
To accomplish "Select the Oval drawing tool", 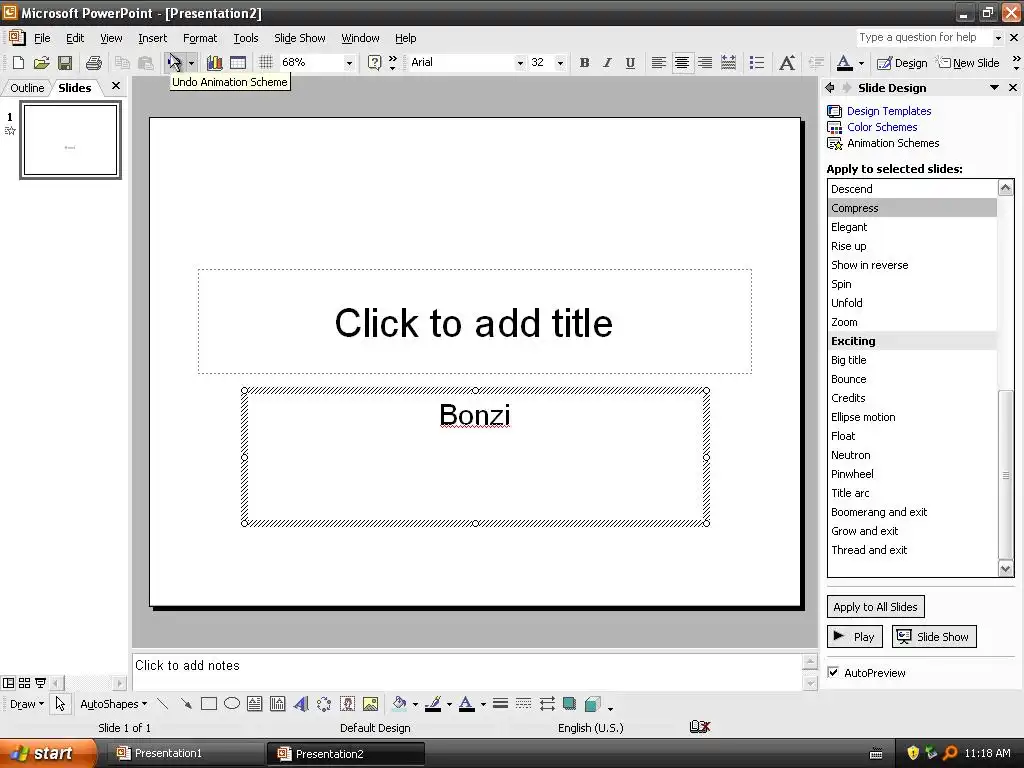I will (x=232, y=704).
